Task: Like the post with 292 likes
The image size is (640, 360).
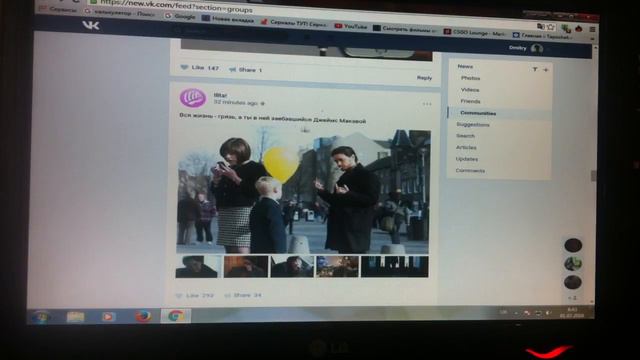Action: 195,295
